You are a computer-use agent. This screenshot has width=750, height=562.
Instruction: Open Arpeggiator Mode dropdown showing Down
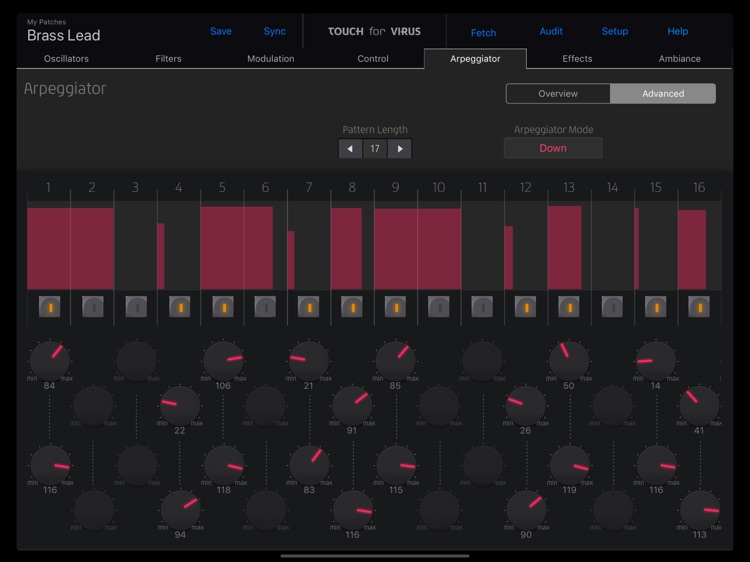553,148
